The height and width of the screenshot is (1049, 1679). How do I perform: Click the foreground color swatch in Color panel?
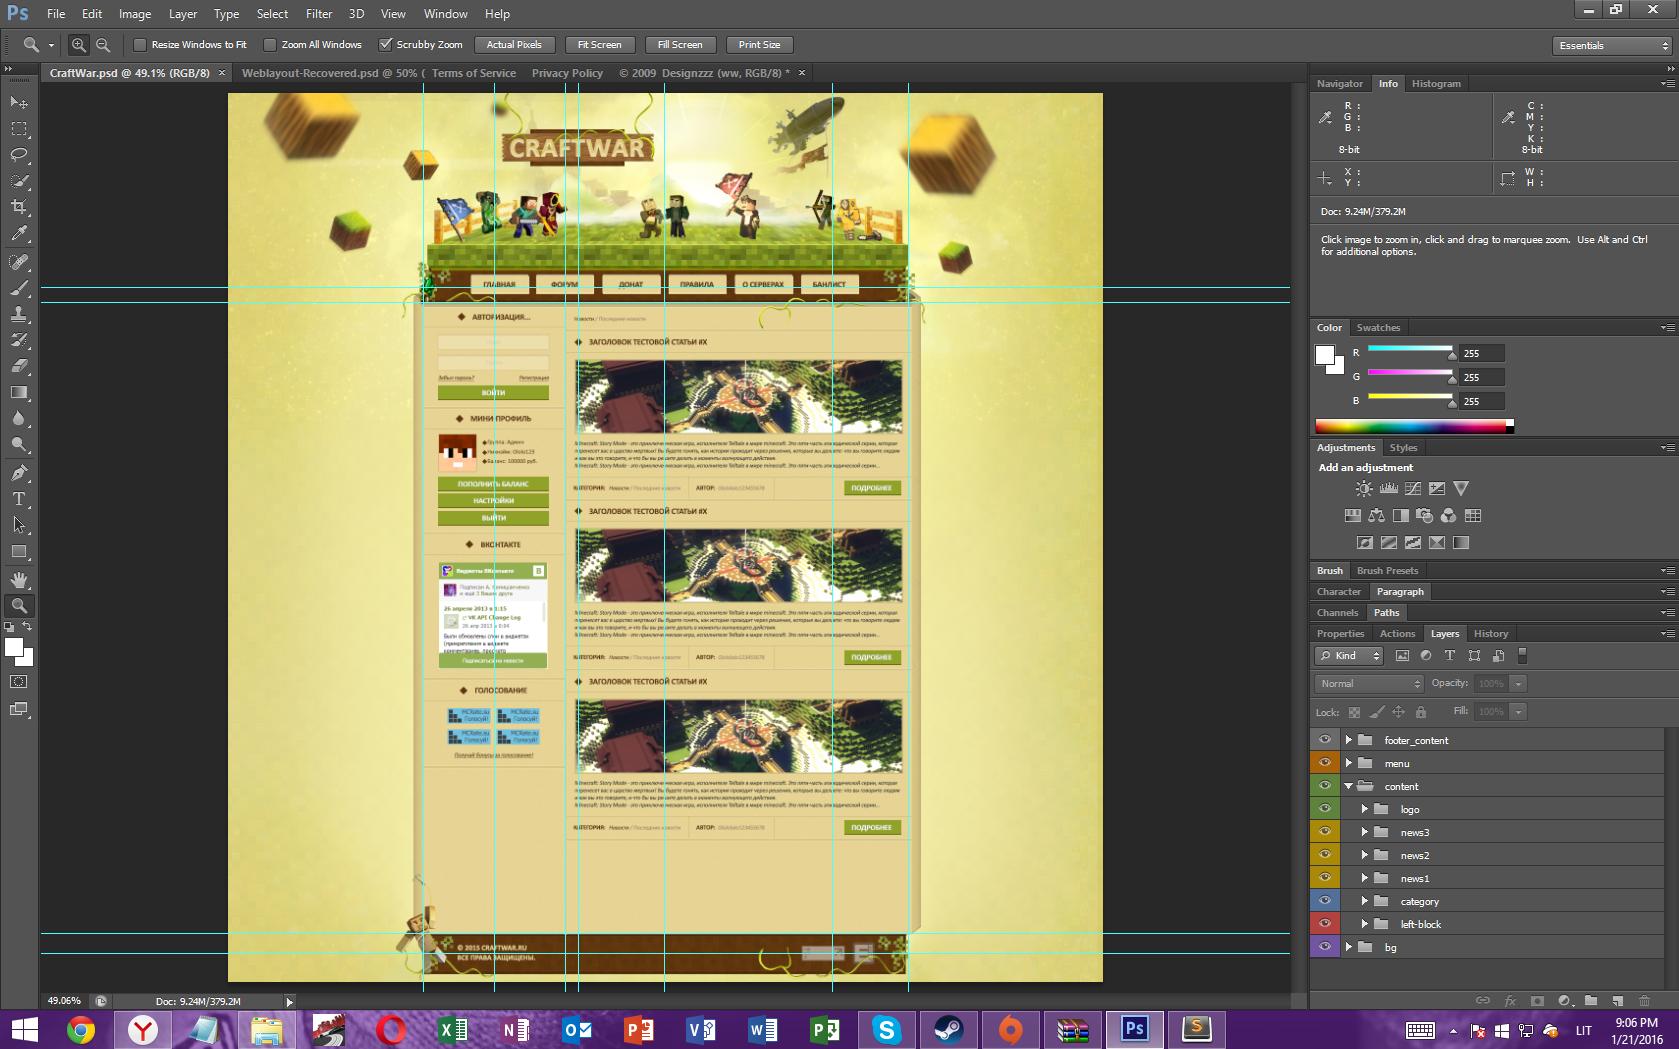pyautogui.click(x=1325, y=355)
